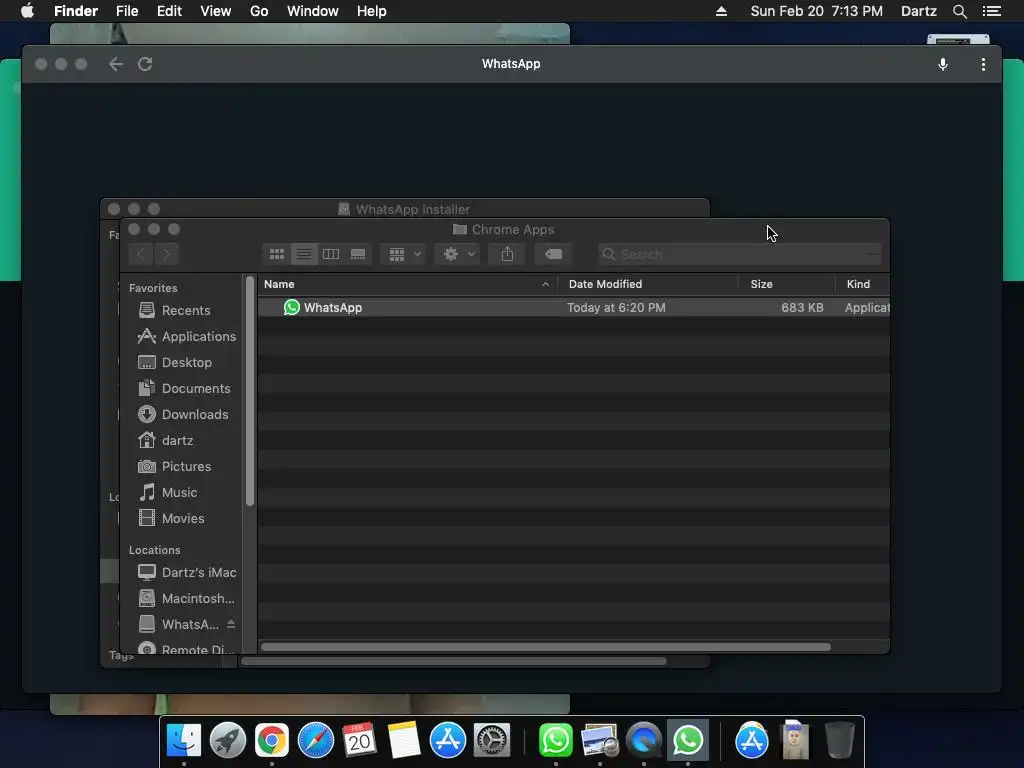Open Google Chrome from the Dock
Image resolution: width=1024 pixels, height=768 pixels.
[x=272, y=741]
